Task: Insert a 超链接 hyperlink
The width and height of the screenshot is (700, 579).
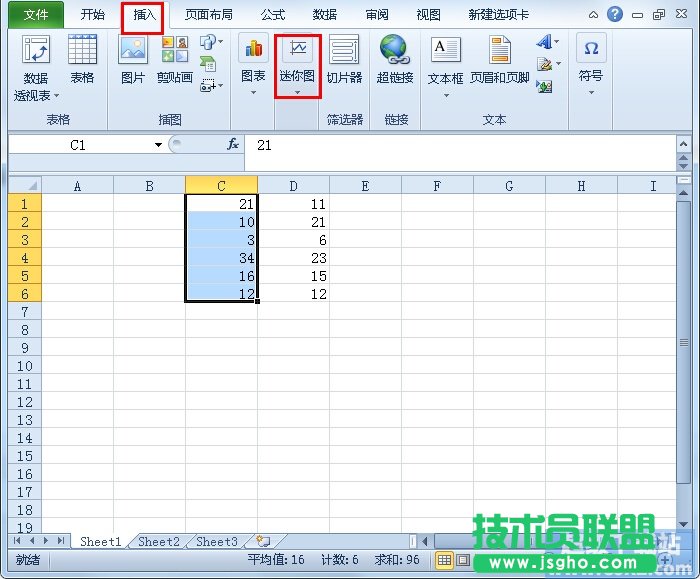Action: point(395,59)
